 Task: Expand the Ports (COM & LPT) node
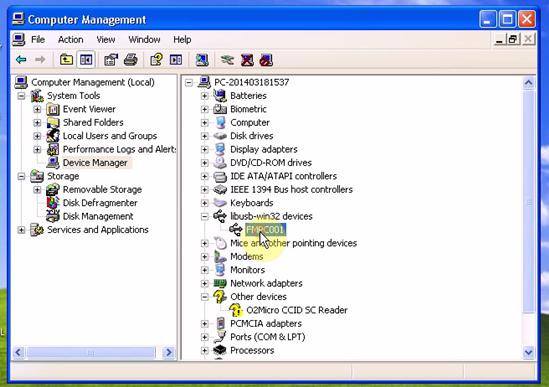[x=205, y=337]
